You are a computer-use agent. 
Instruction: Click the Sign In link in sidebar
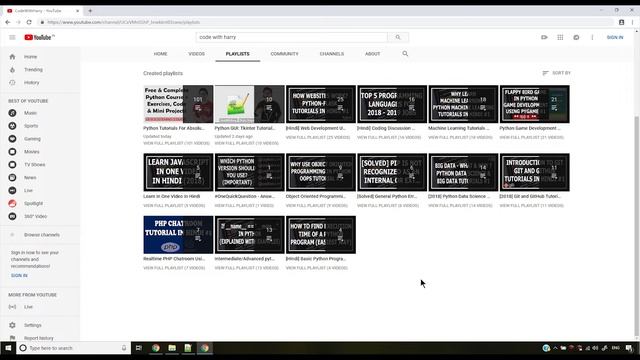click(19, 276)
